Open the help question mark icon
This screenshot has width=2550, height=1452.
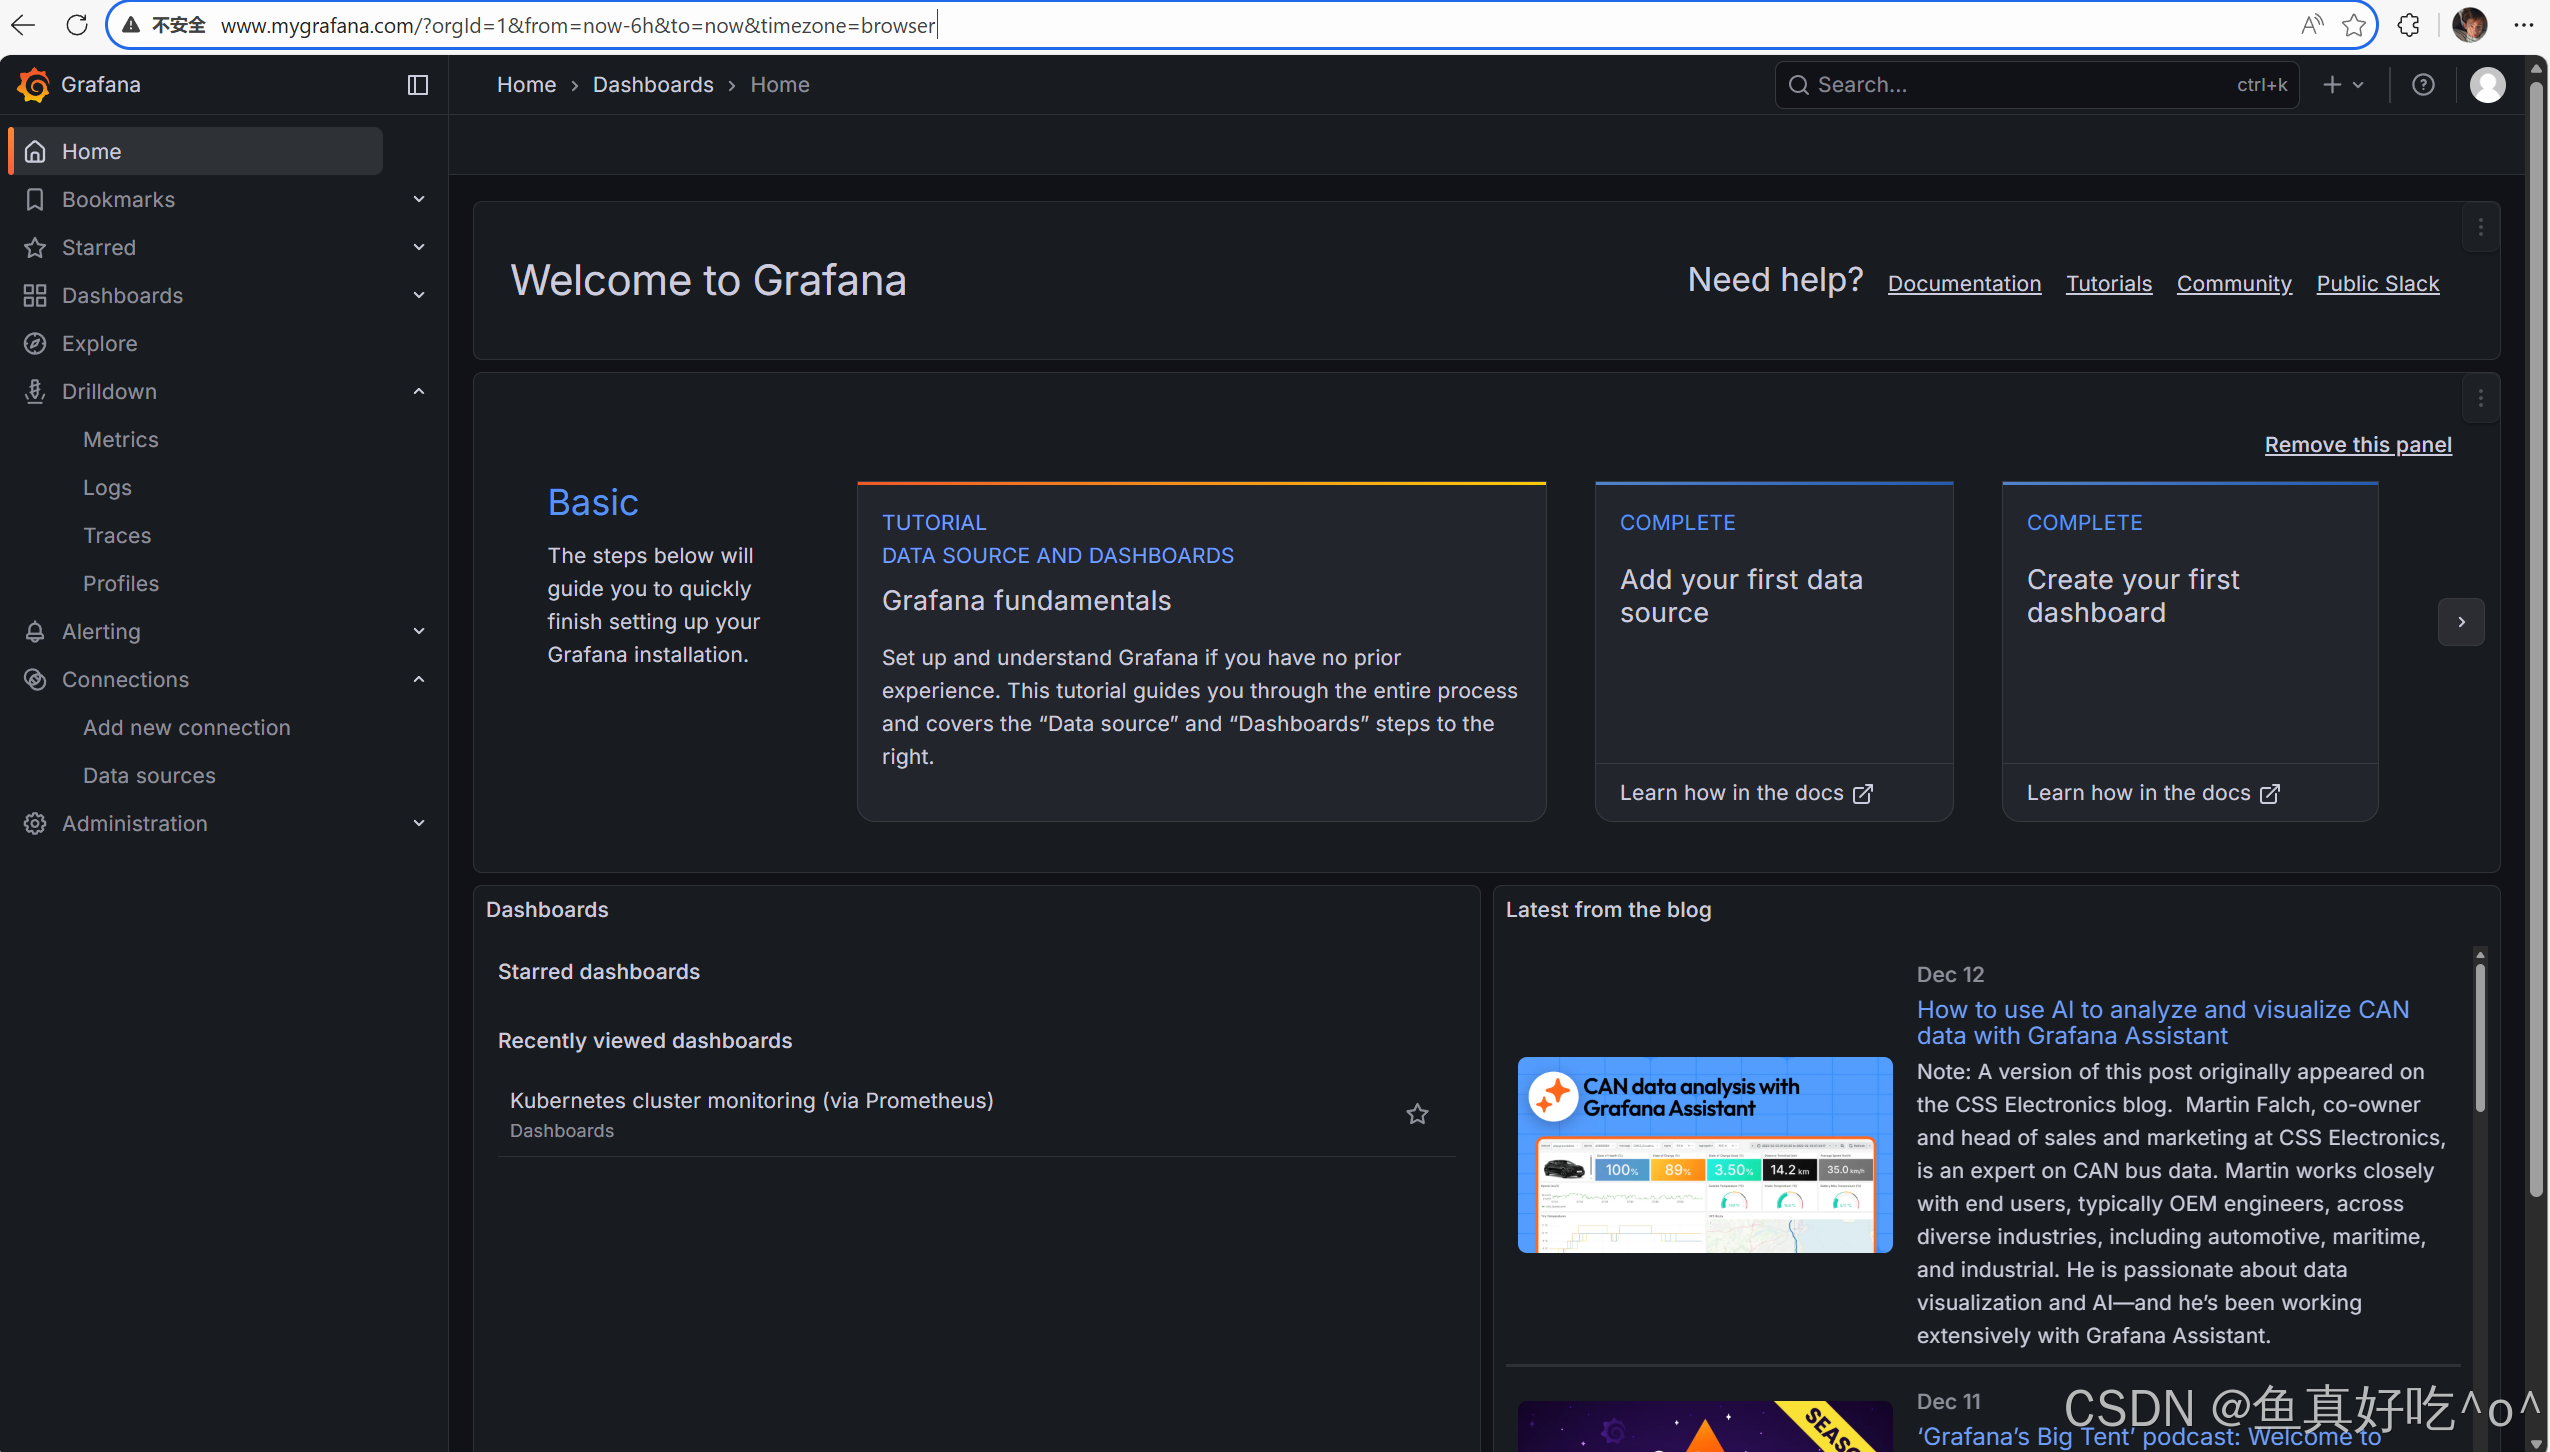point(2423,85)
